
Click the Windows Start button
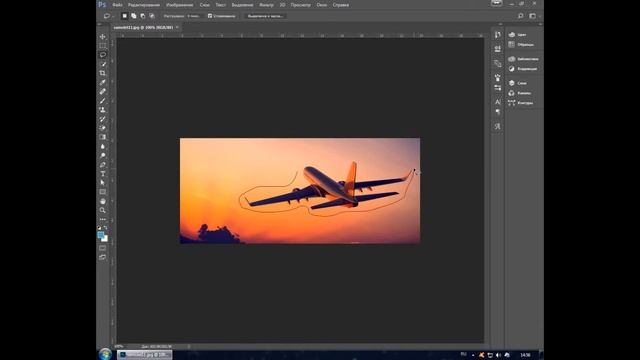point(105,354)
